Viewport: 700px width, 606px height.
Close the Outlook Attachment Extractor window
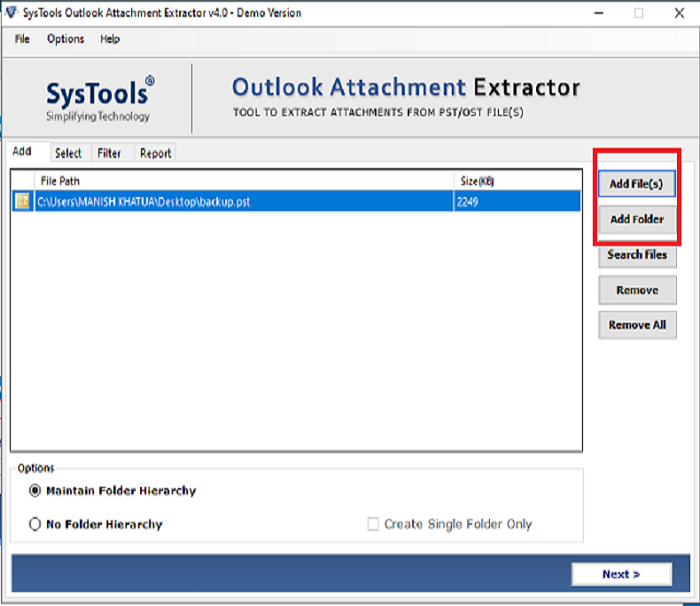tap(679, 13)
